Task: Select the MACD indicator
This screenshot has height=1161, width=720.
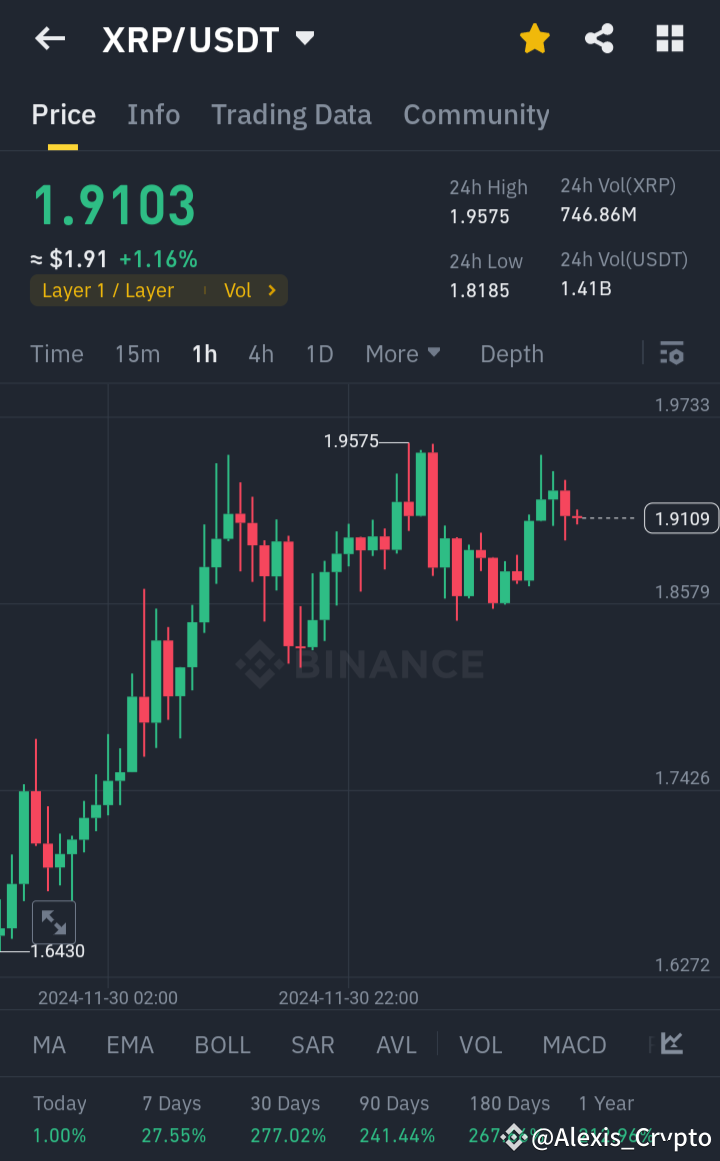Action: coord(574,1044)
